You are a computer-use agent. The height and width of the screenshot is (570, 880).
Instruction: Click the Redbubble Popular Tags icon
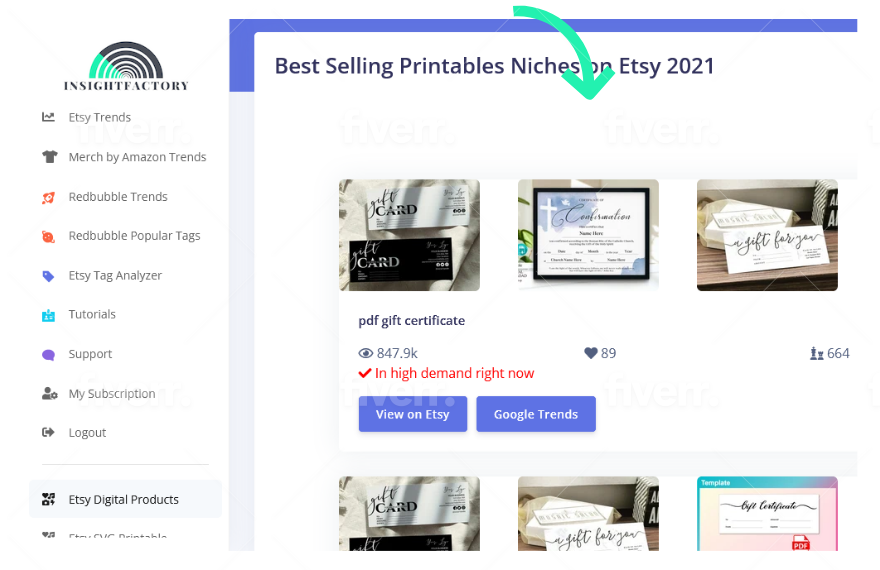click(x=48, y=236)
